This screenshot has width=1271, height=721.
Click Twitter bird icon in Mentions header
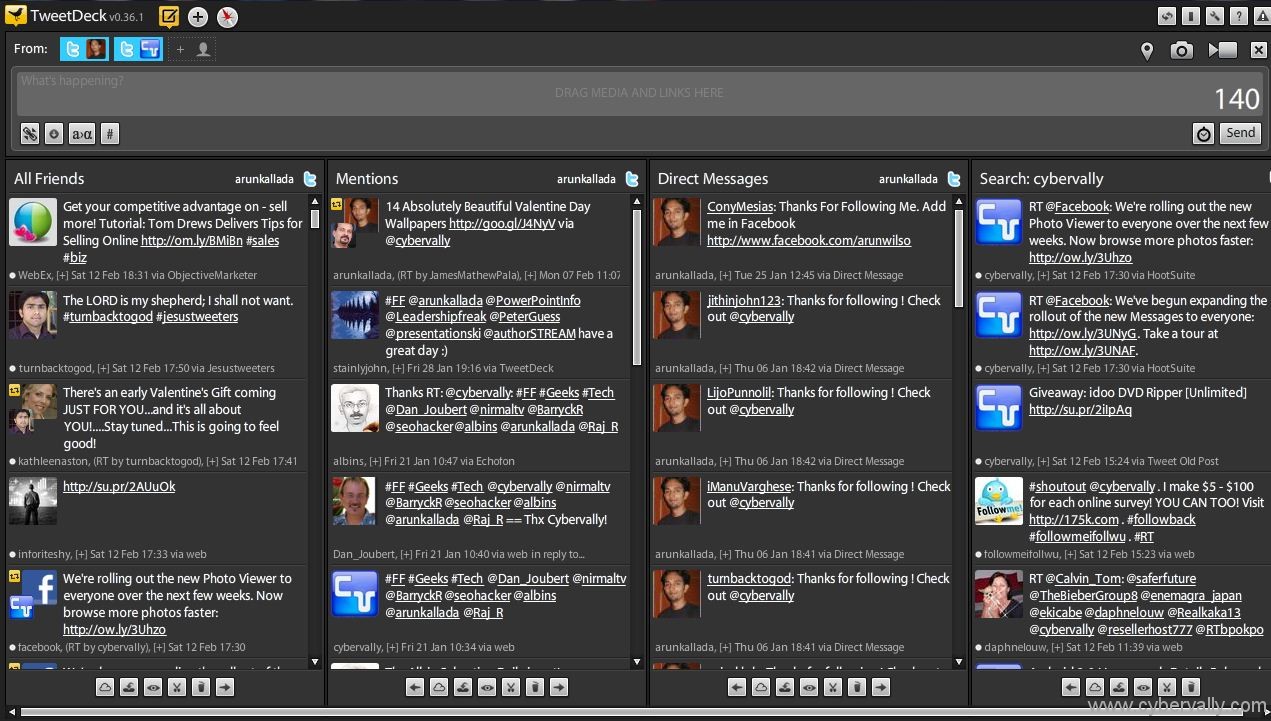tap(632, 179)
